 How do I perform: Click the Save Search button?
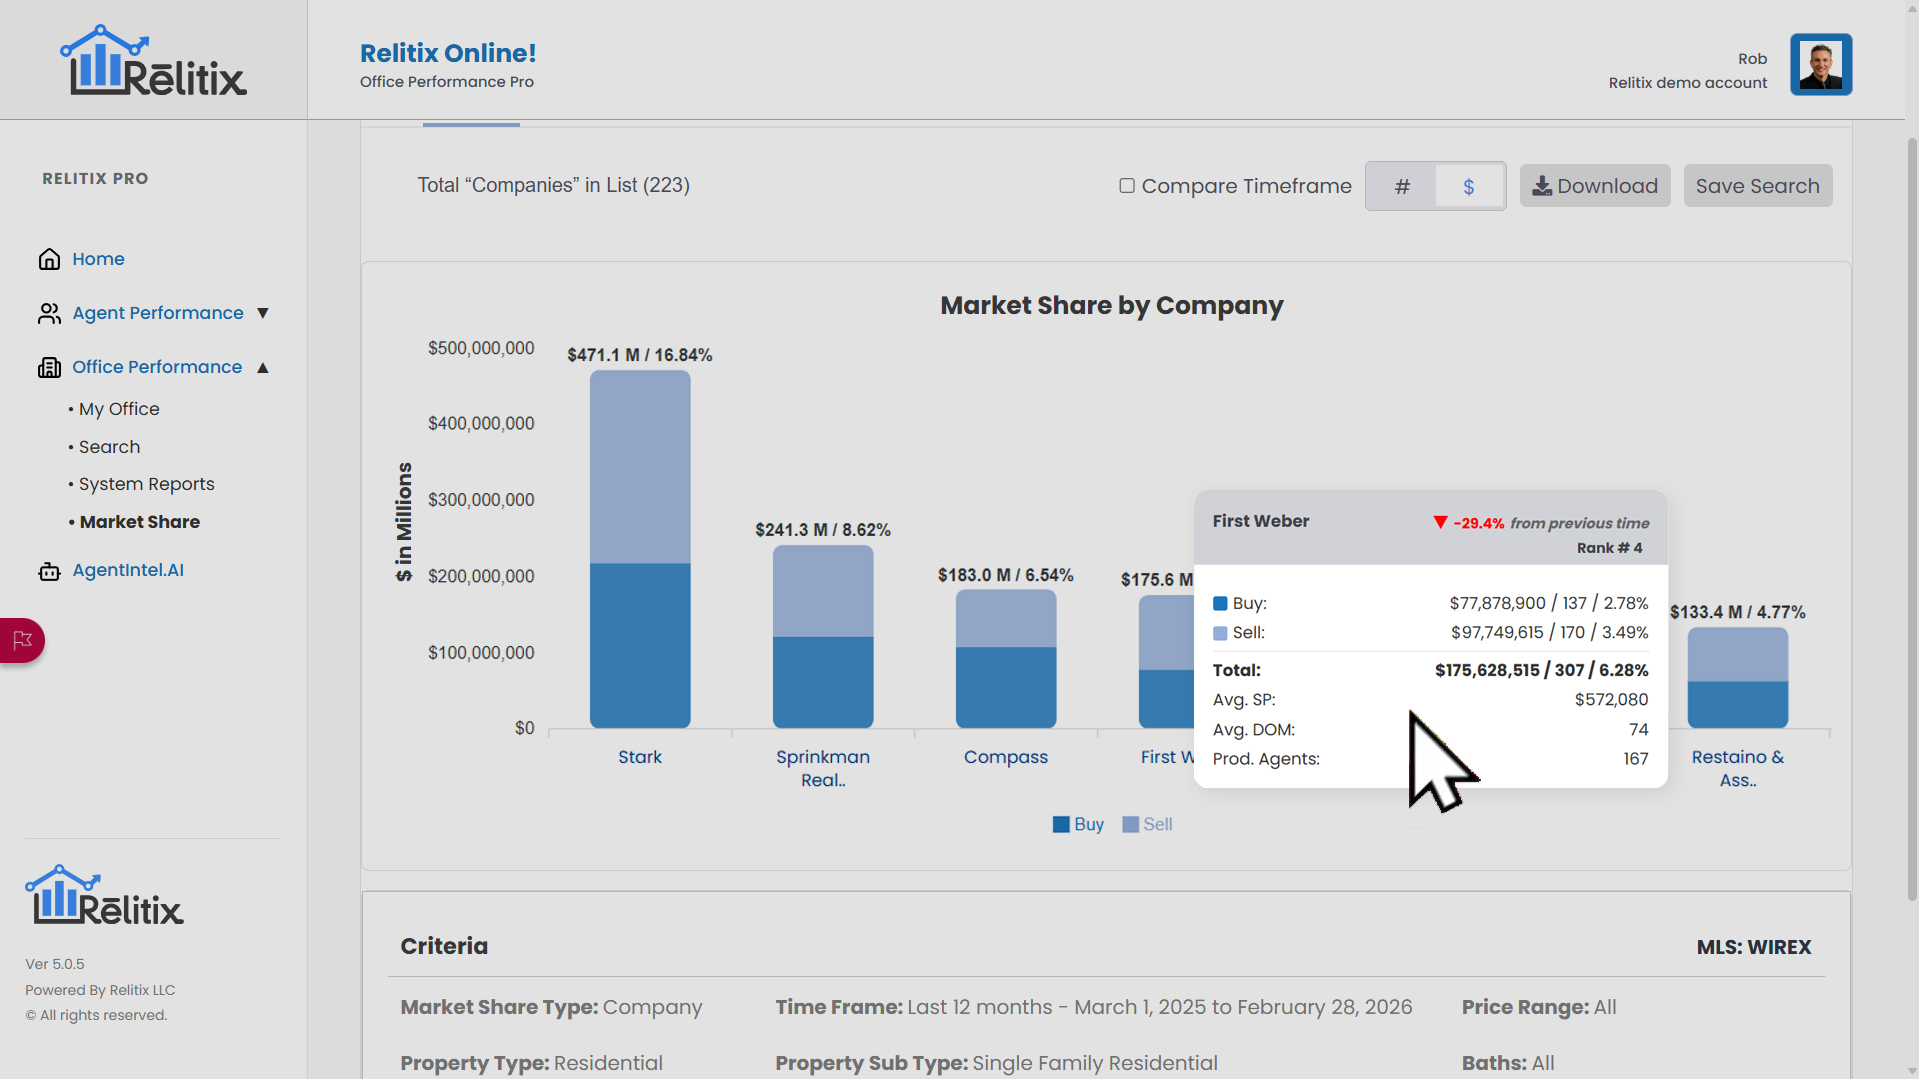pos(1757,185)
